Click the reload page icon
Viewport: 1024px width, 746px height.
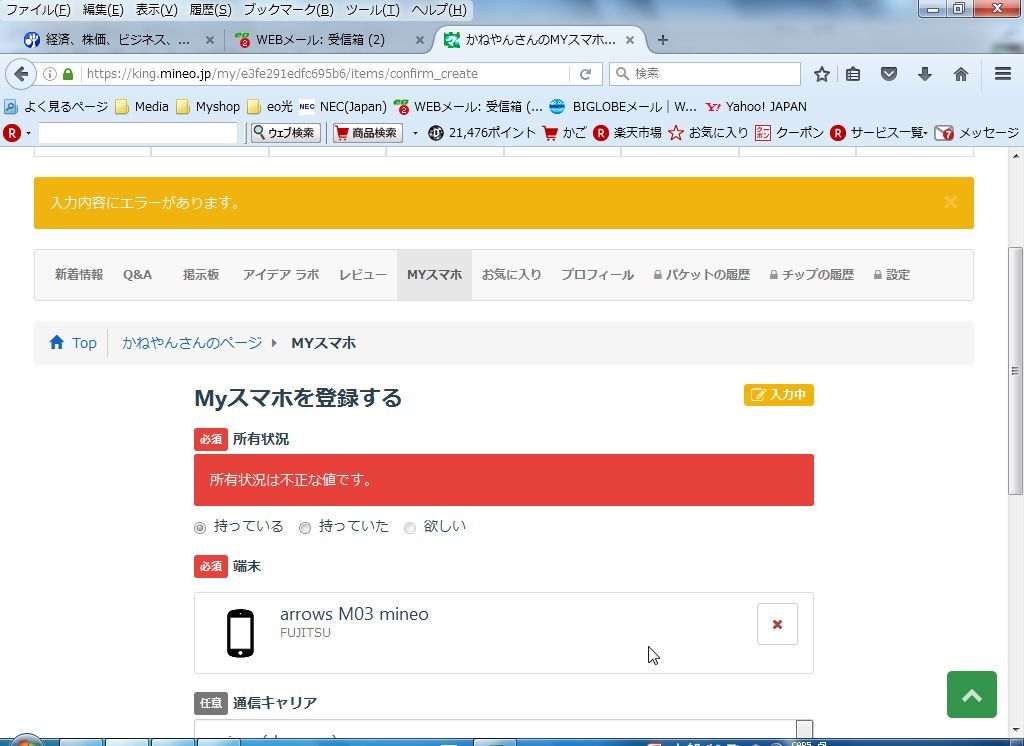click(x=585, y=74)
